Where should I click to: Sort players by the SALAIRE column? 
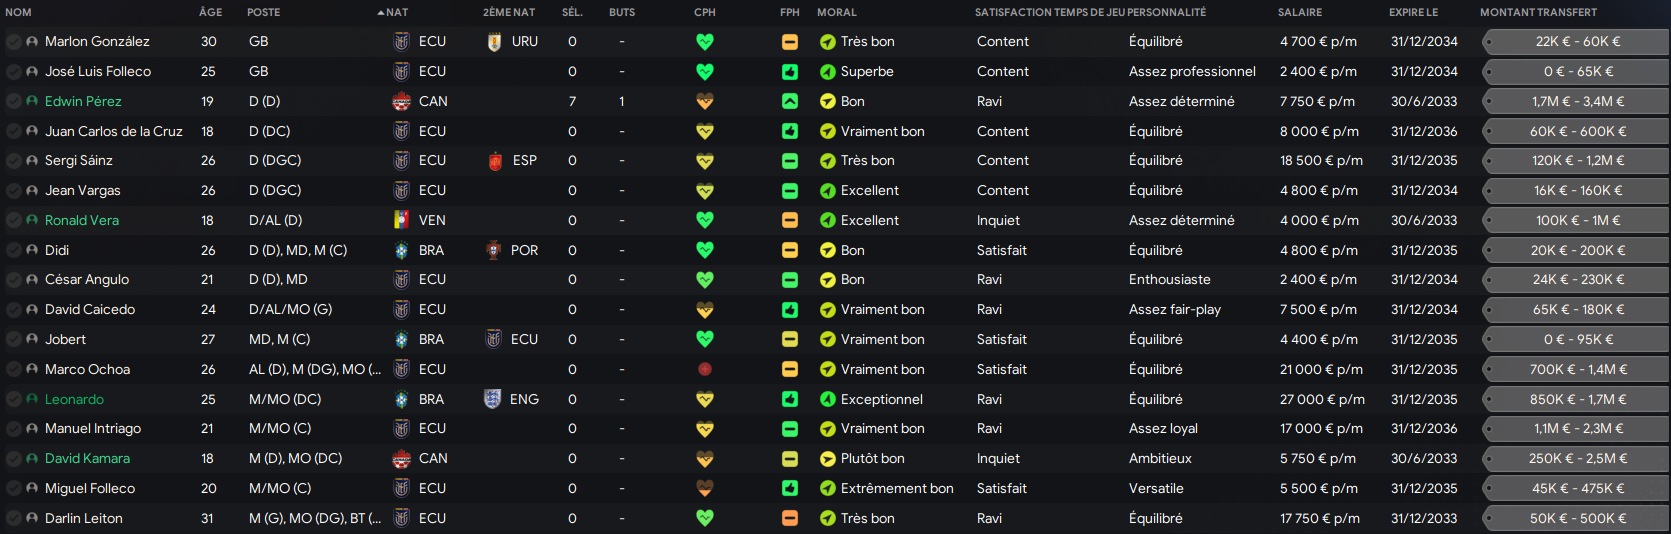pos(1299,12)
